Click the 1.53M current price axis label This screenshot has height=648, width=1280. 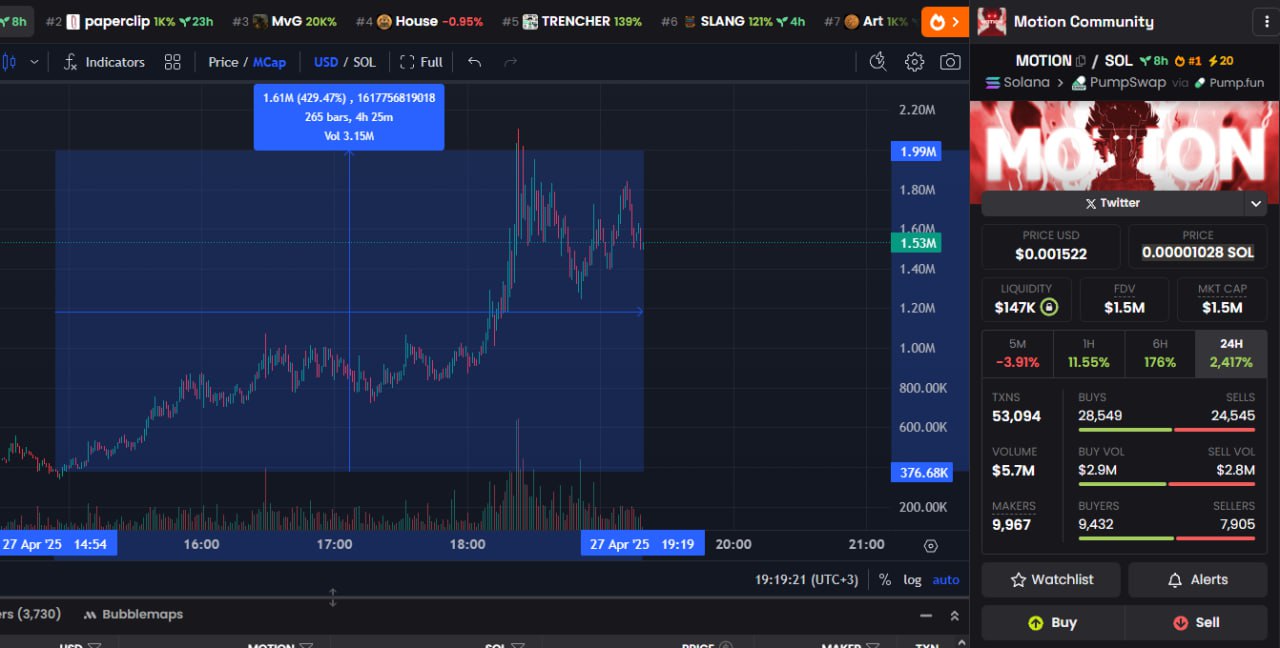coord(915,243)
